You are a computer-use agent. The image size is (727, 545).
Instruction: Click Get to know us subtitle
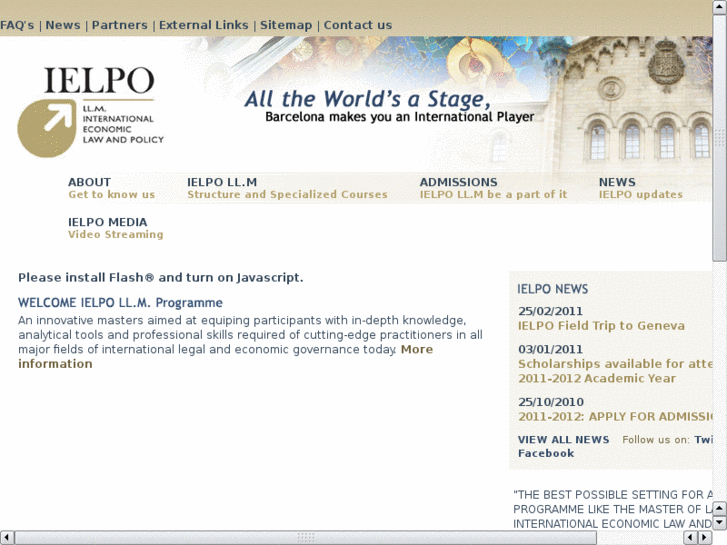coord(111,194)
